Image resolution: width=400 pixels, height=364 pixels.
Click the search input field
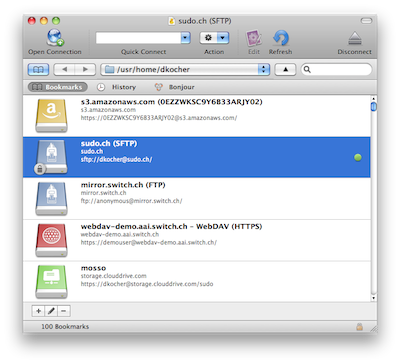(x=336, y=69)
